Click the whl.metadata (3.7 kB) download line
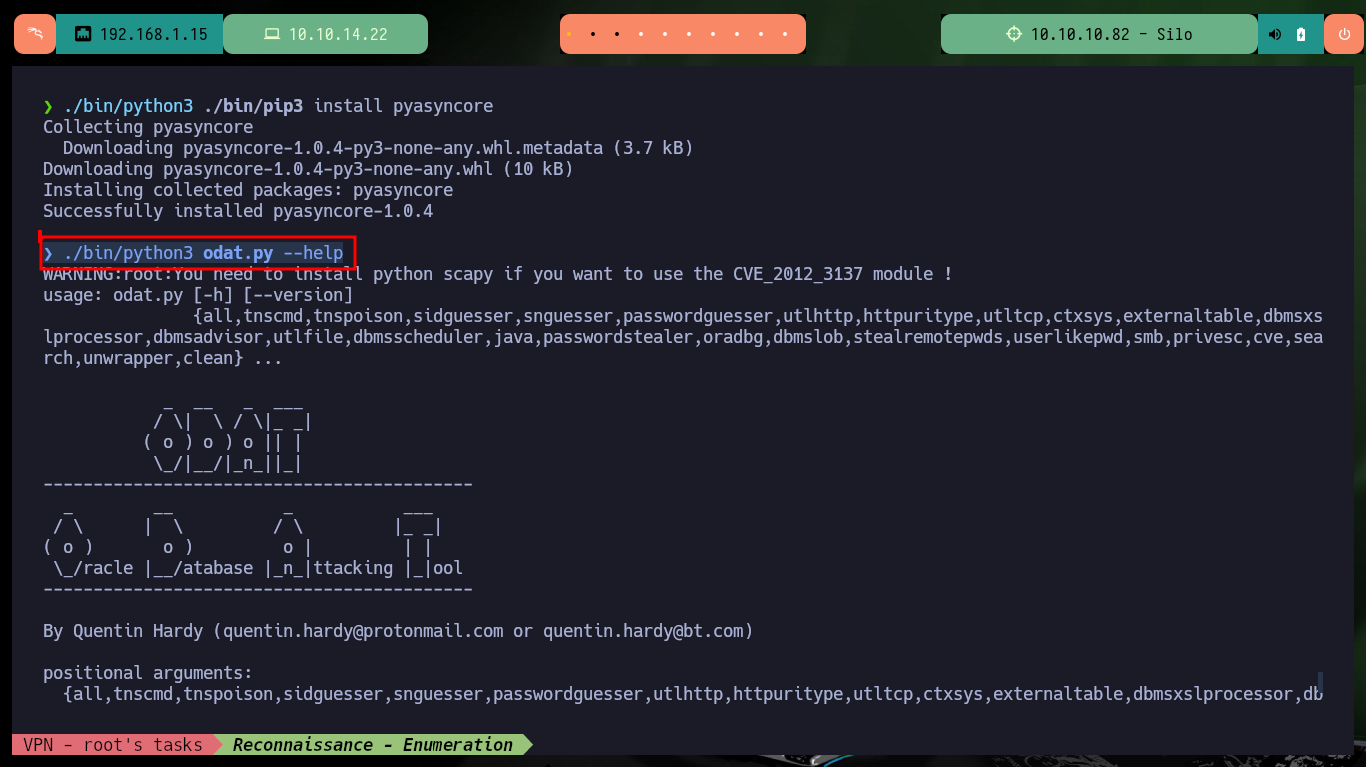Screen dimensions: 1366x767 pyautogui.click(x=378, y=148)
